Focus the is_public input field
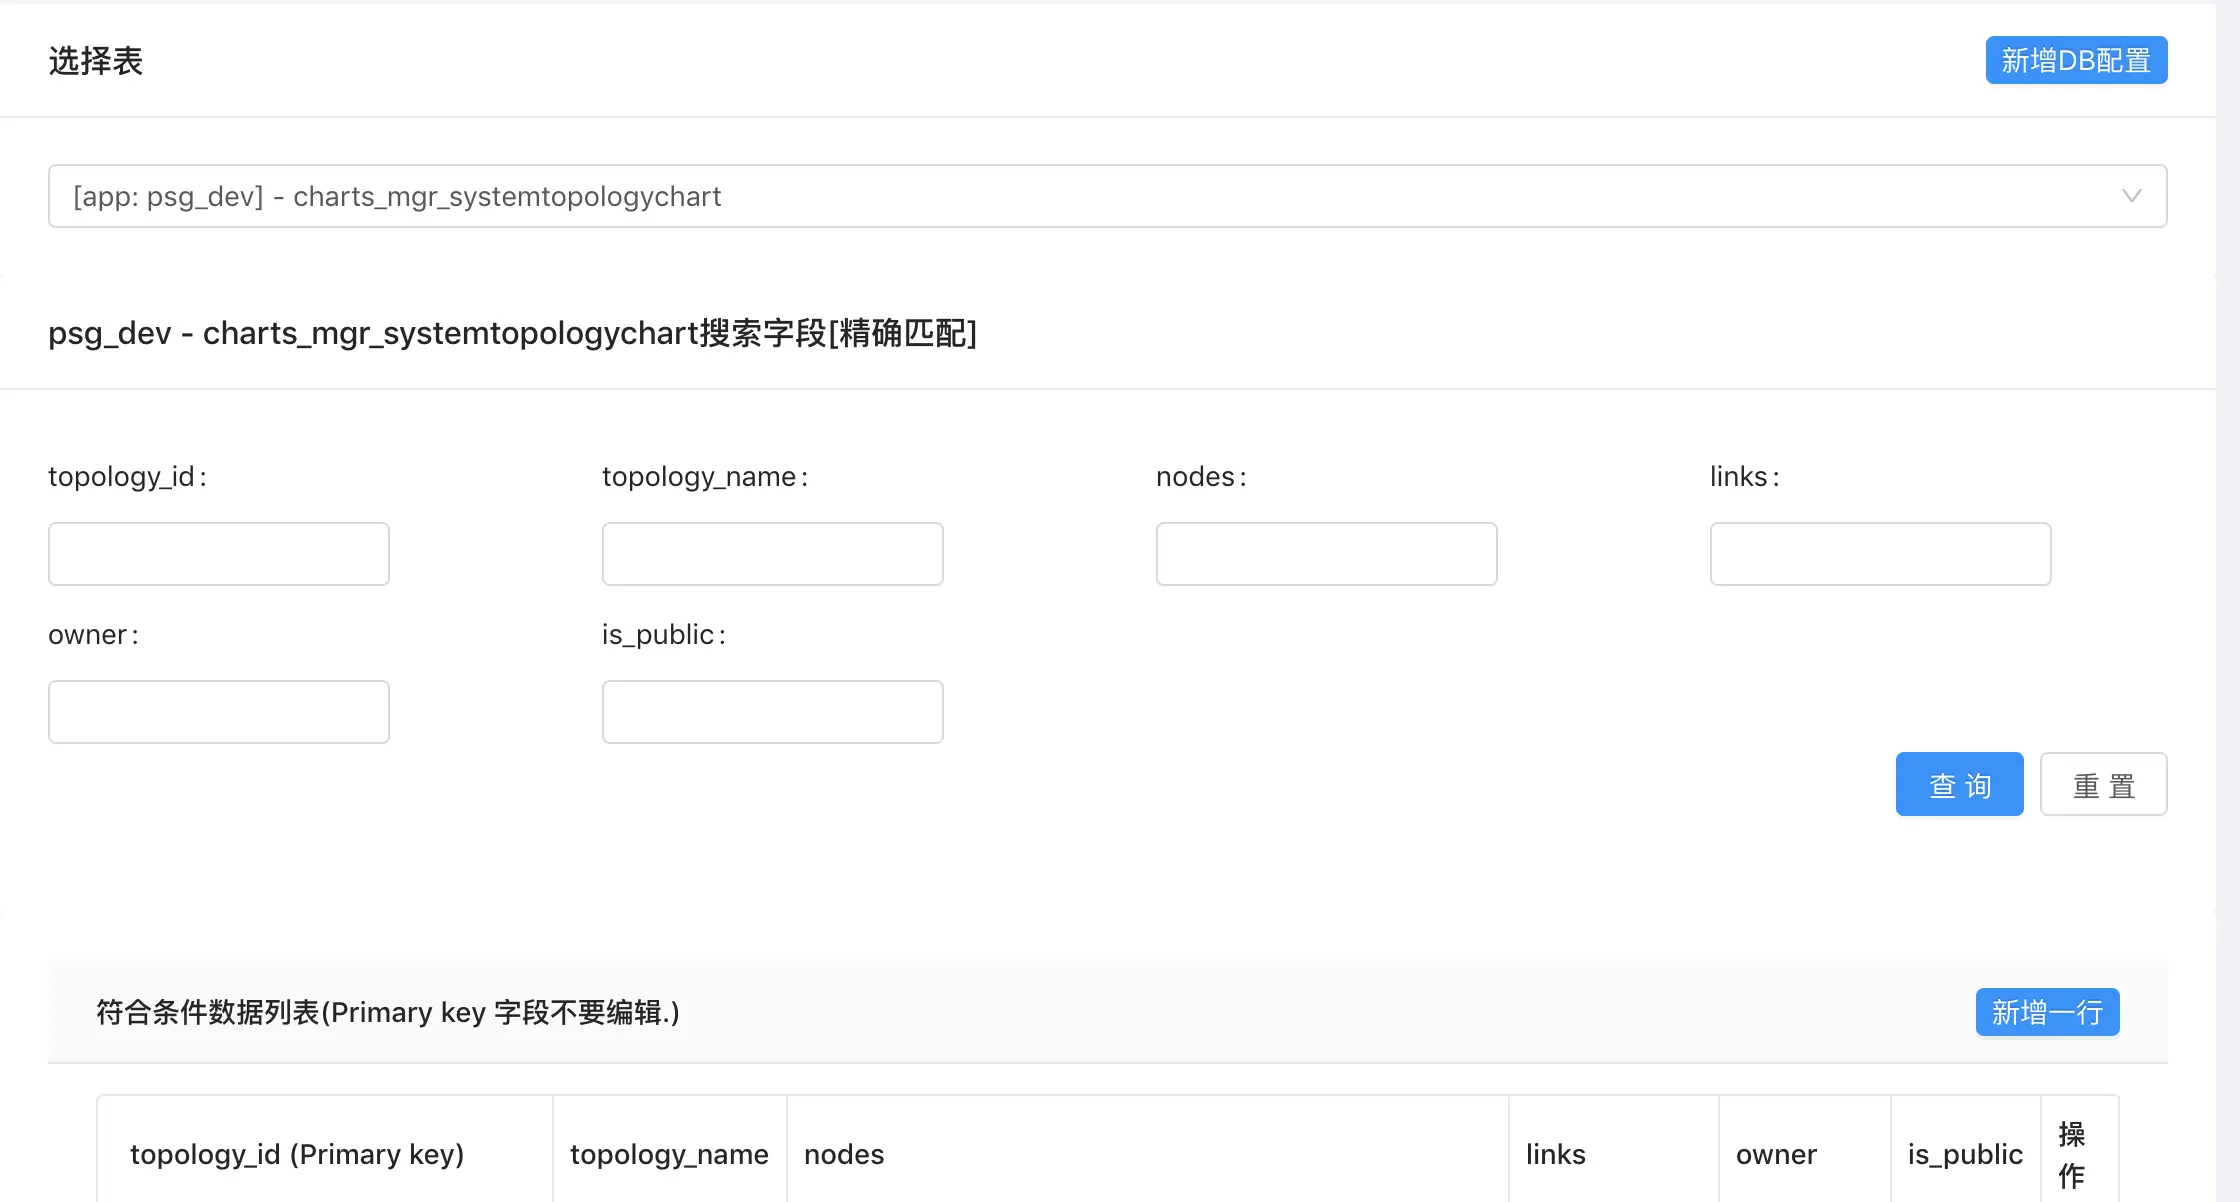This screenshot has height=1202, width=2240. (772, 712)
